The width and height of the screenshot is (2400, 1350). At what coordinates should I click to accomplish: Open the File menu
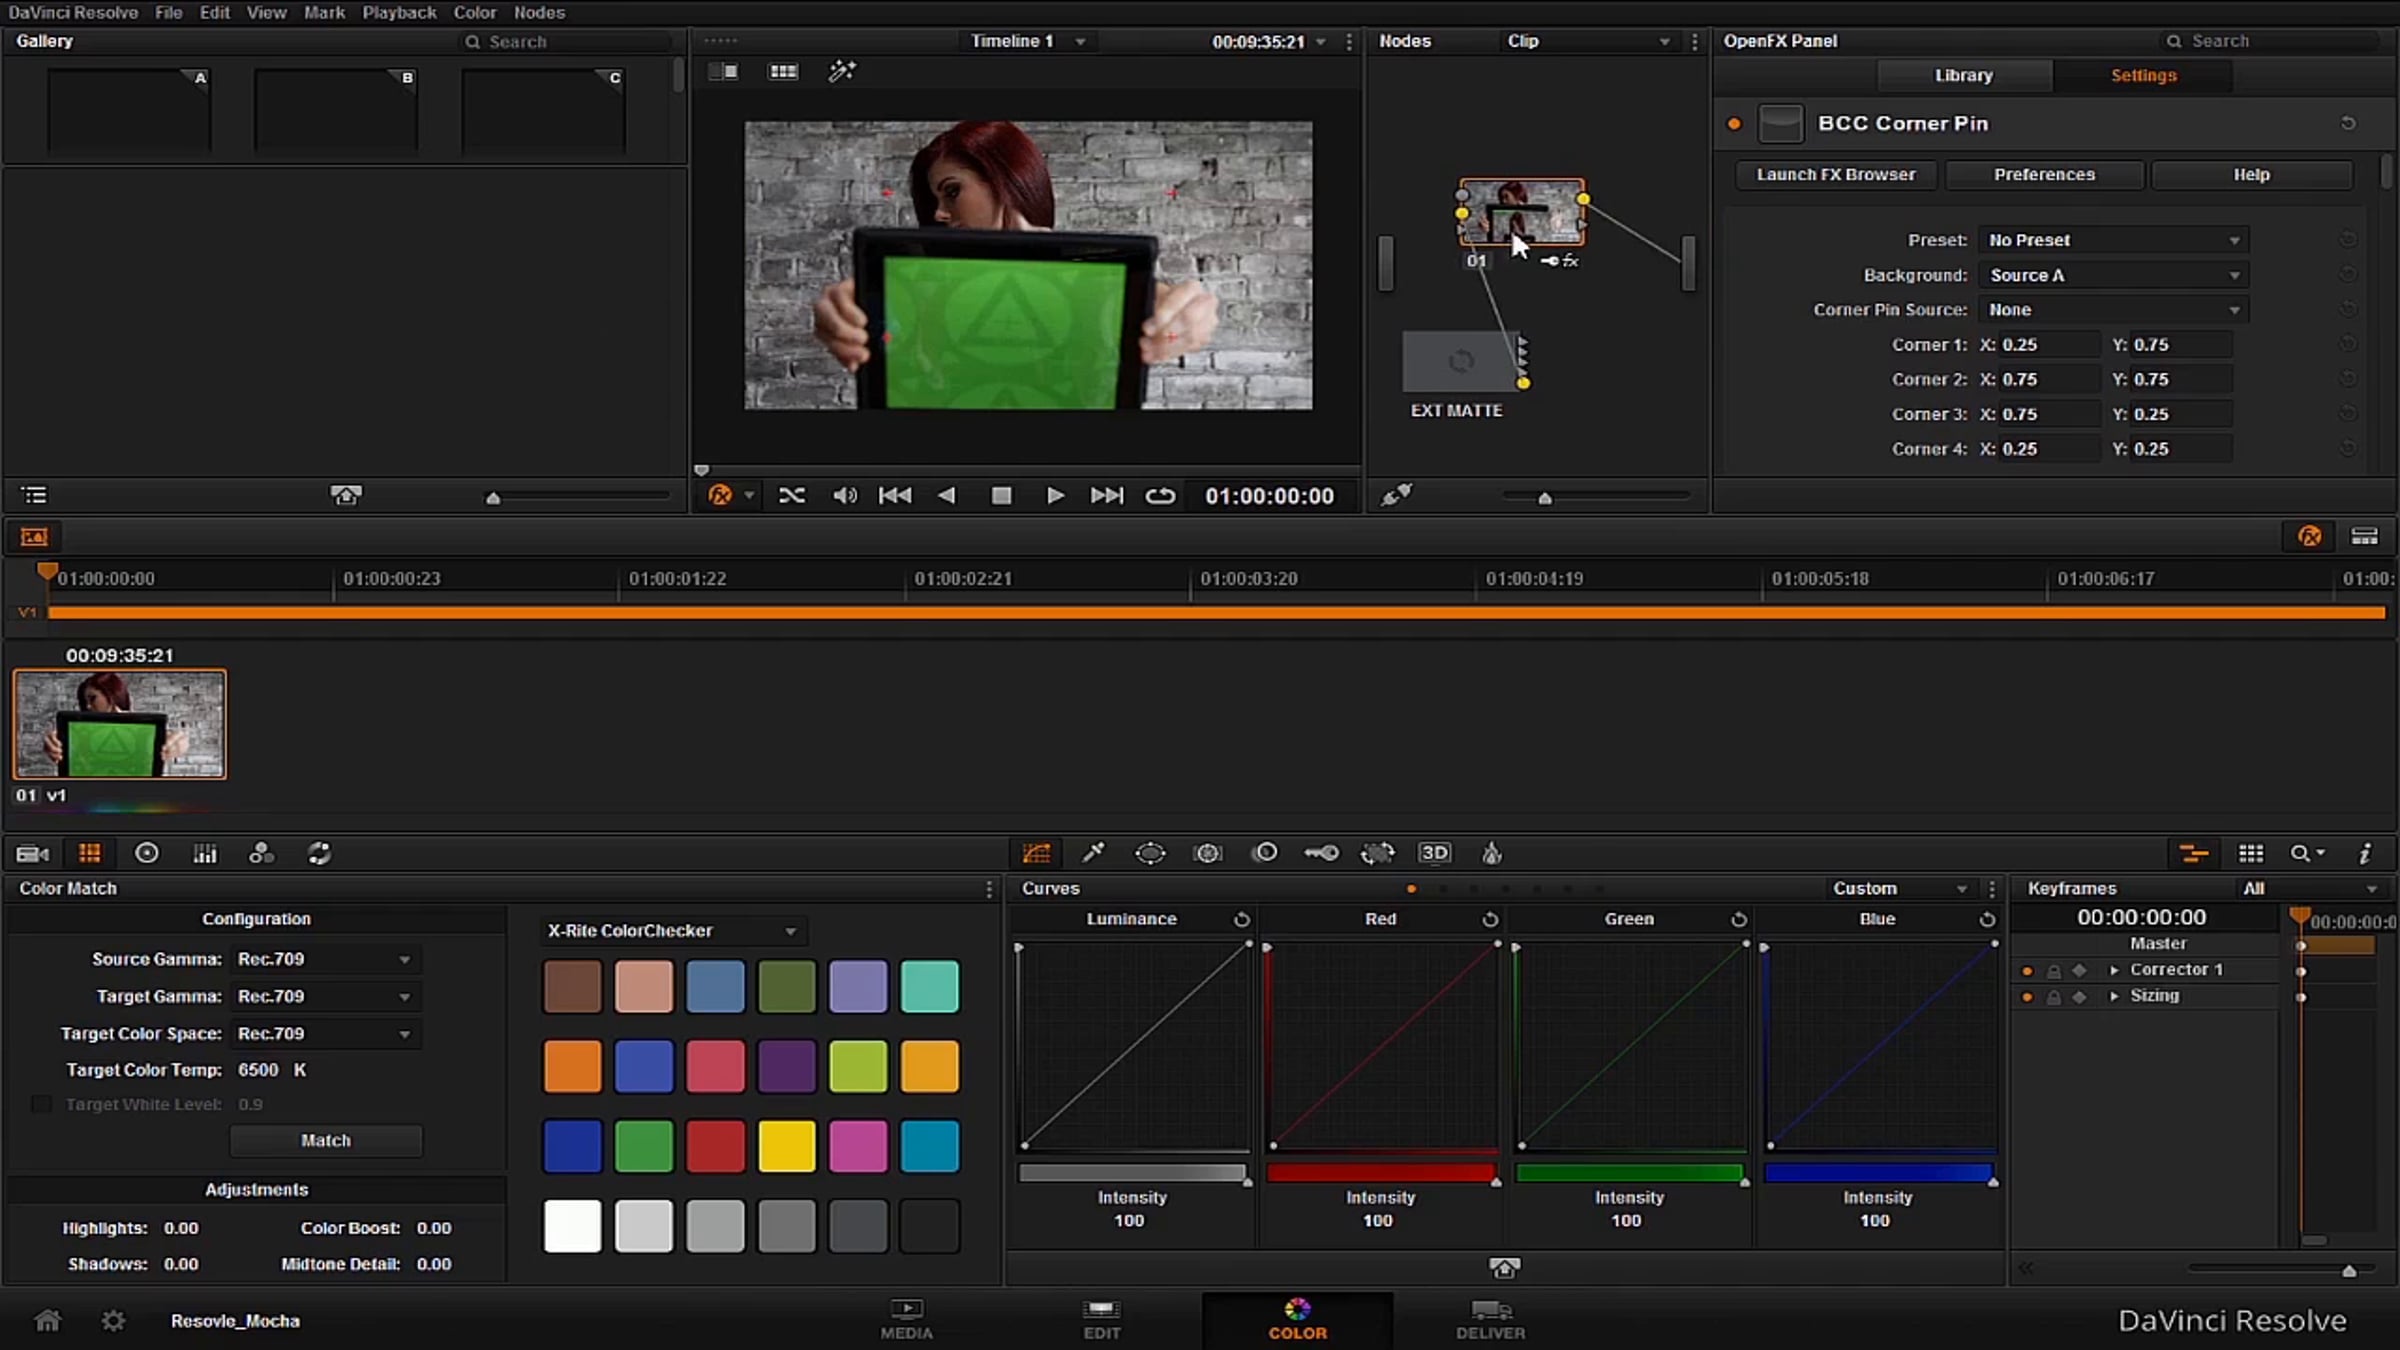[x=169, y=12]
